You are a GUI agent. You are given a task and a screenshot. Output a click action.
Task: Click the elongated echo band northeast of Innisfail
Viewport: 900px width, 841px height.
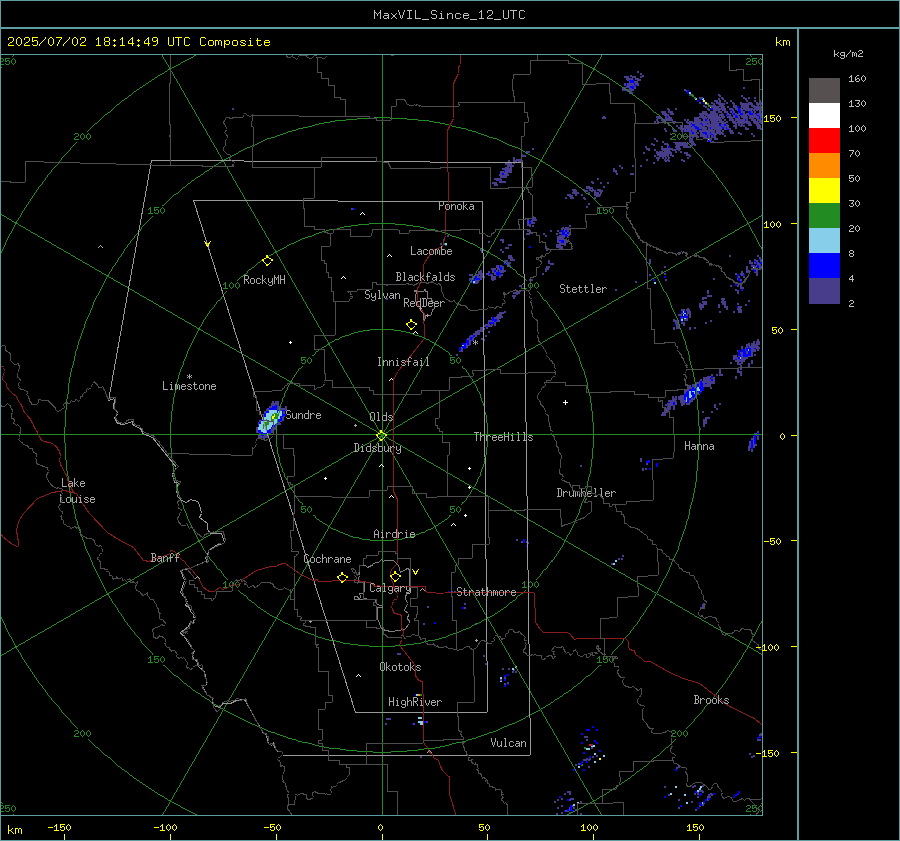tap(481, 332)
